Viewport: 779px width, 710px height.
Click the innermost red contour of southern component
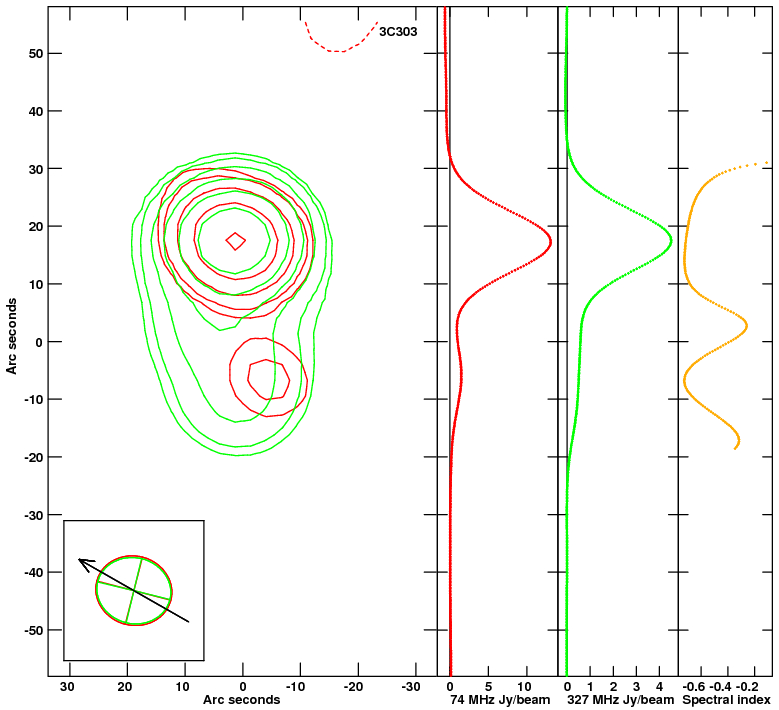tap(268, 379)
